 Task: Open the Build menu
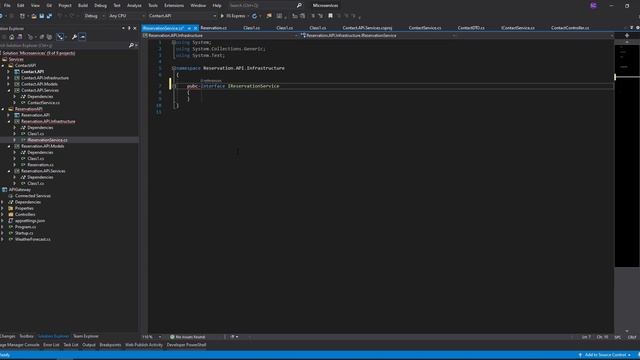[83, 5]
